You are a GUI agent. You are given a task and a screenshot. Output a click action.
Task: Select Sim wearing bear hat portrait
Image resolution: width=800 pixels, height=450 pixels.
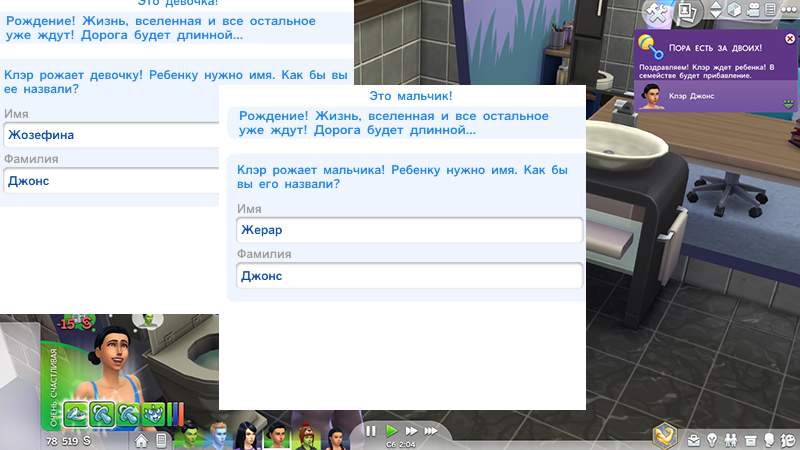306,436
